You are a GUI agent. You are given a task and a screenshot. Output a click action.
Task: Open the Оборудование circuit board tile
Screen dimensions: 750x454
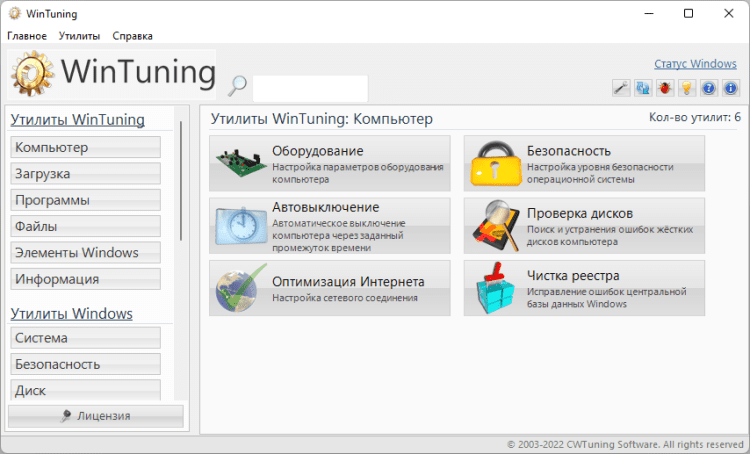330,163
